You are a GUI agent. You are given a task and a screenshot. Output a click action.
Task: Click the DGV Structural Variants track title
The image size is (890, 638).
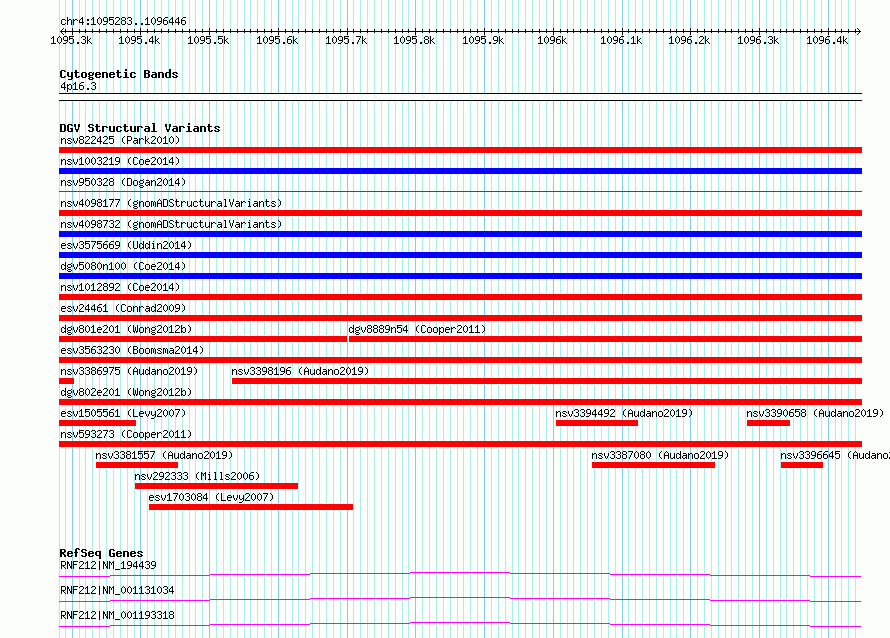pos(140,128)
